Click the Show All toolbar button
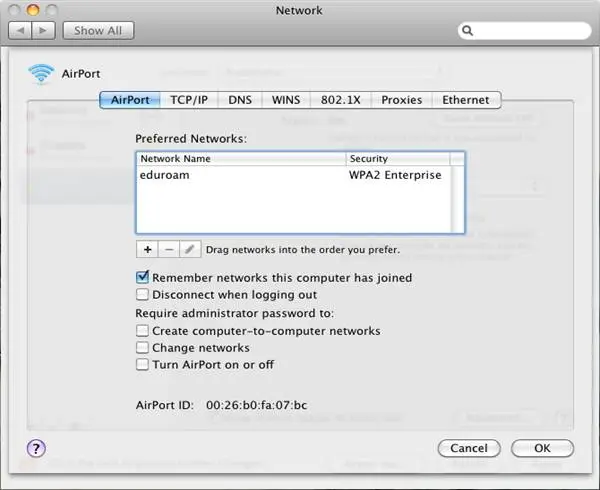The height and width of the screenshot is (490, 600). pyautogui.click(x=98, y=31)
